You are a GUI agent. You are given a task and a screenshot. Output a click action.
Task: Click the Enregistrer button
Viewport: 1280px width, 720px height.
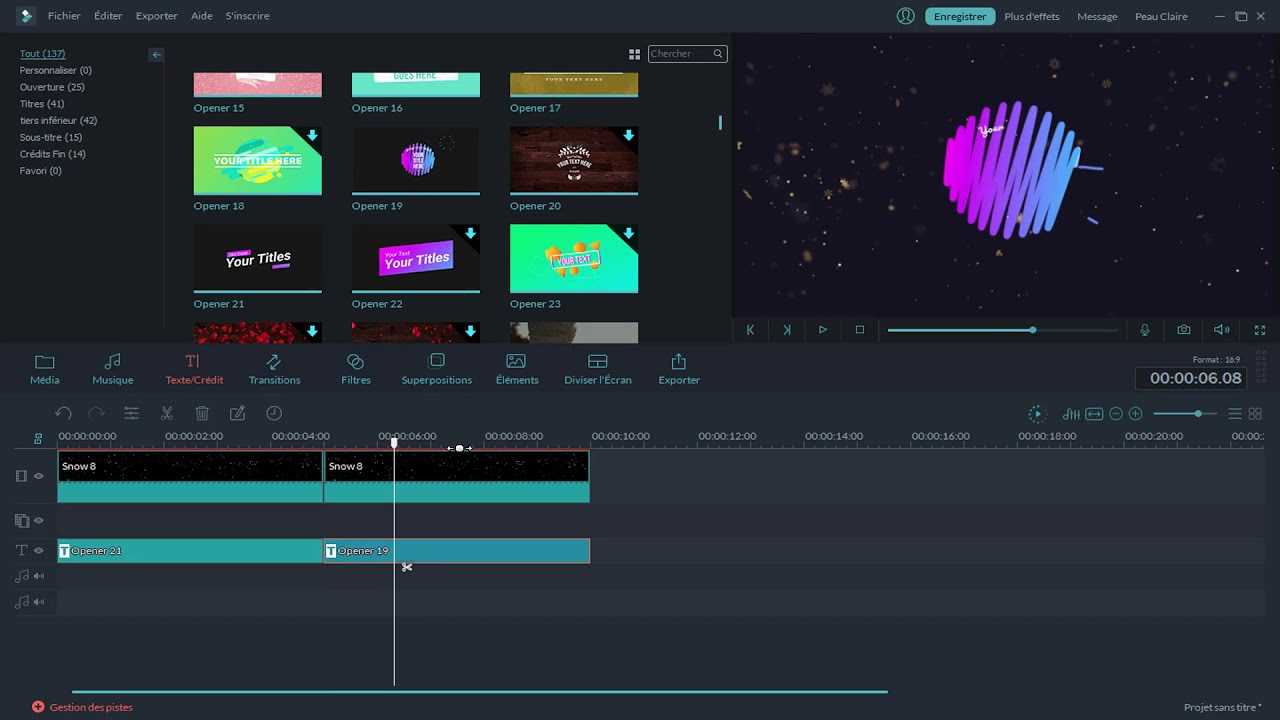959,16
